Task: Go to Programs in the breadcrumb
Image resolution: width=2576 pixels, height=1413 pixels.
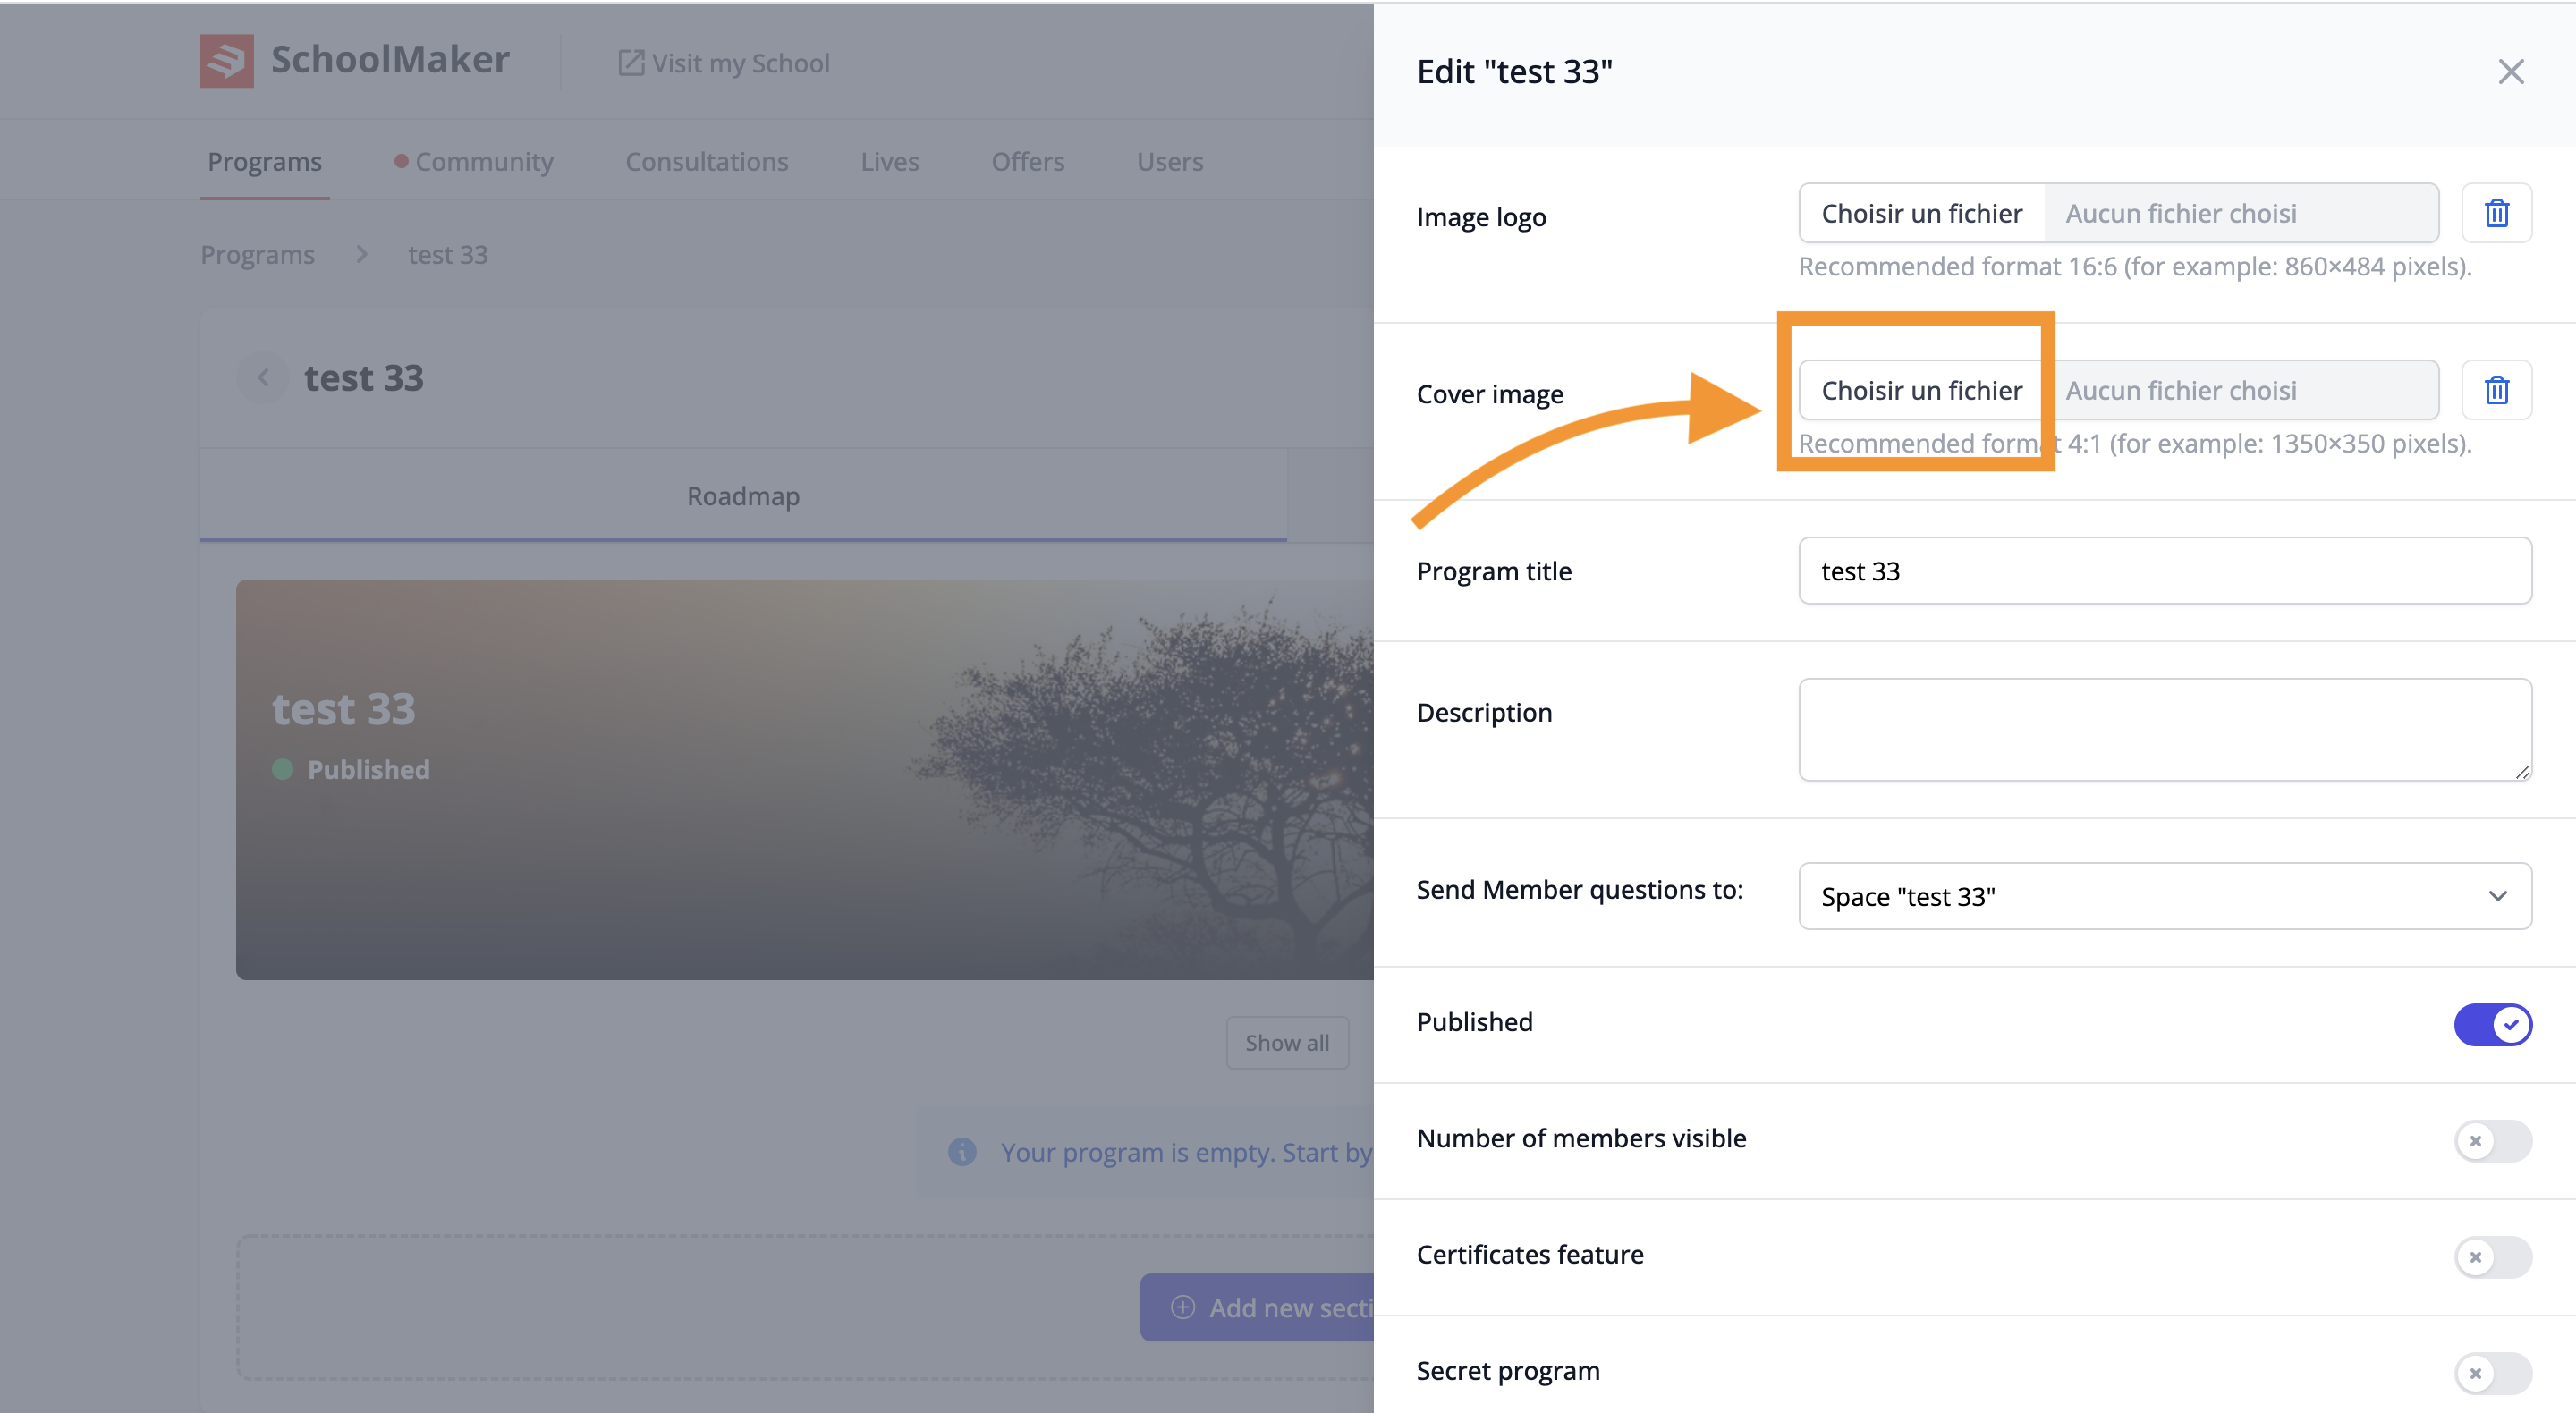Action: [x=257, y=255]
